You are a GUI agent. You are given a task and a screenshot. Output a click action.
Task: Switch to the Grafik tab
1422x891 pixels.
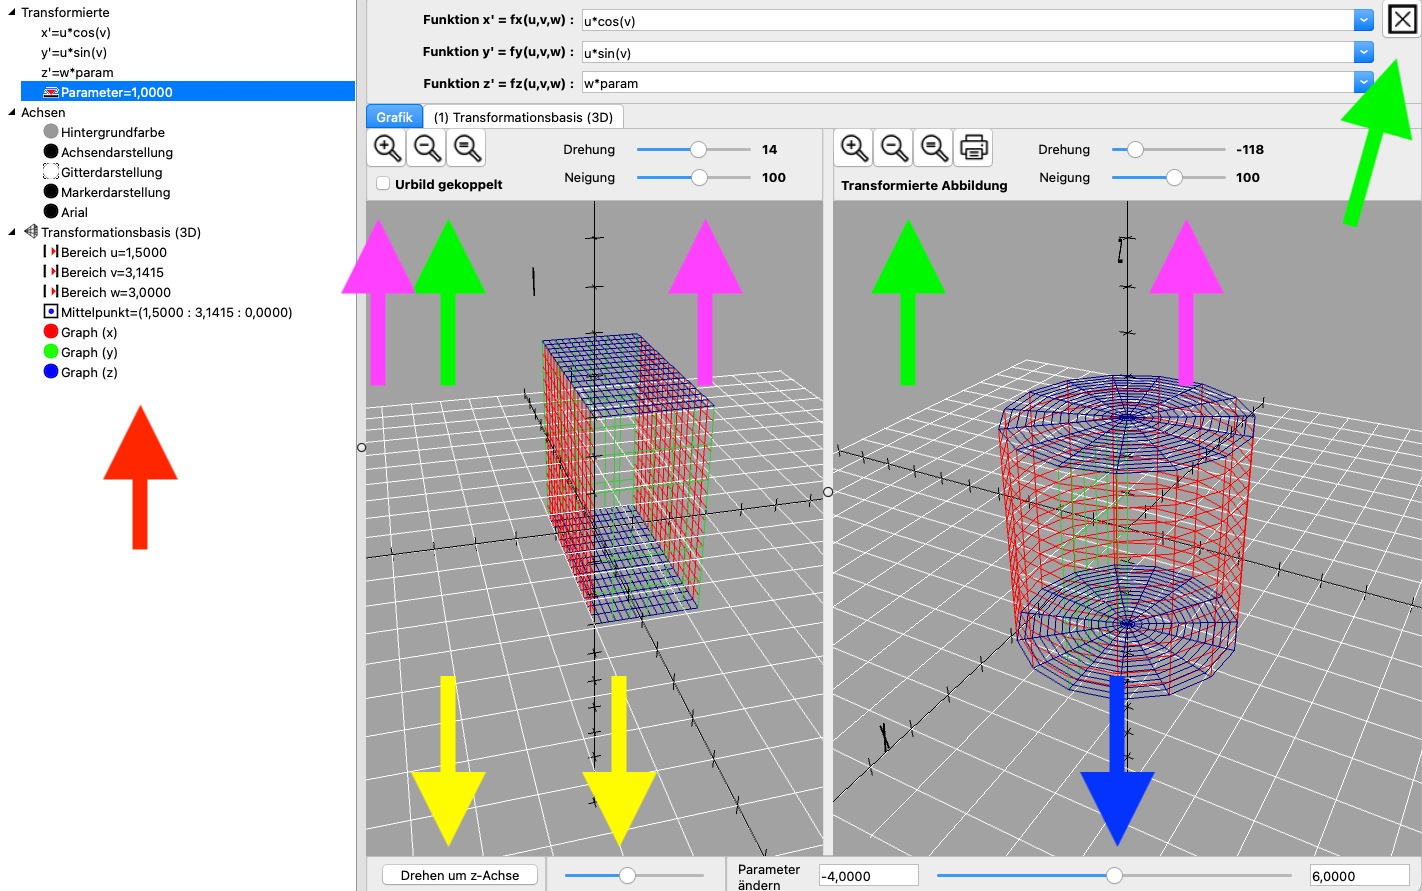(394, 117)
